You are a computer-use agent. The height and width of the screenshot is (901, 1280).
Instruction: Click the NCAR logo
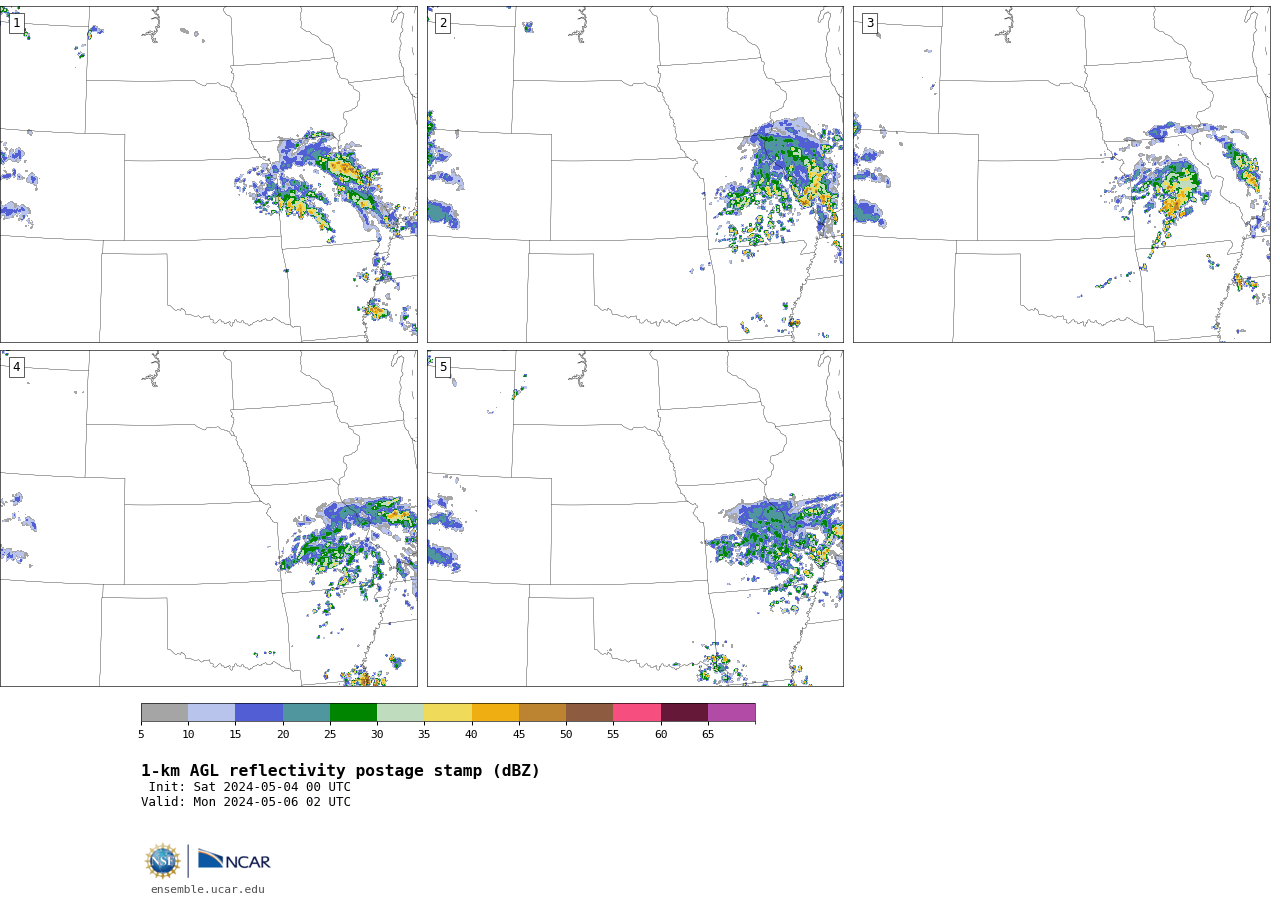point(234,860)
